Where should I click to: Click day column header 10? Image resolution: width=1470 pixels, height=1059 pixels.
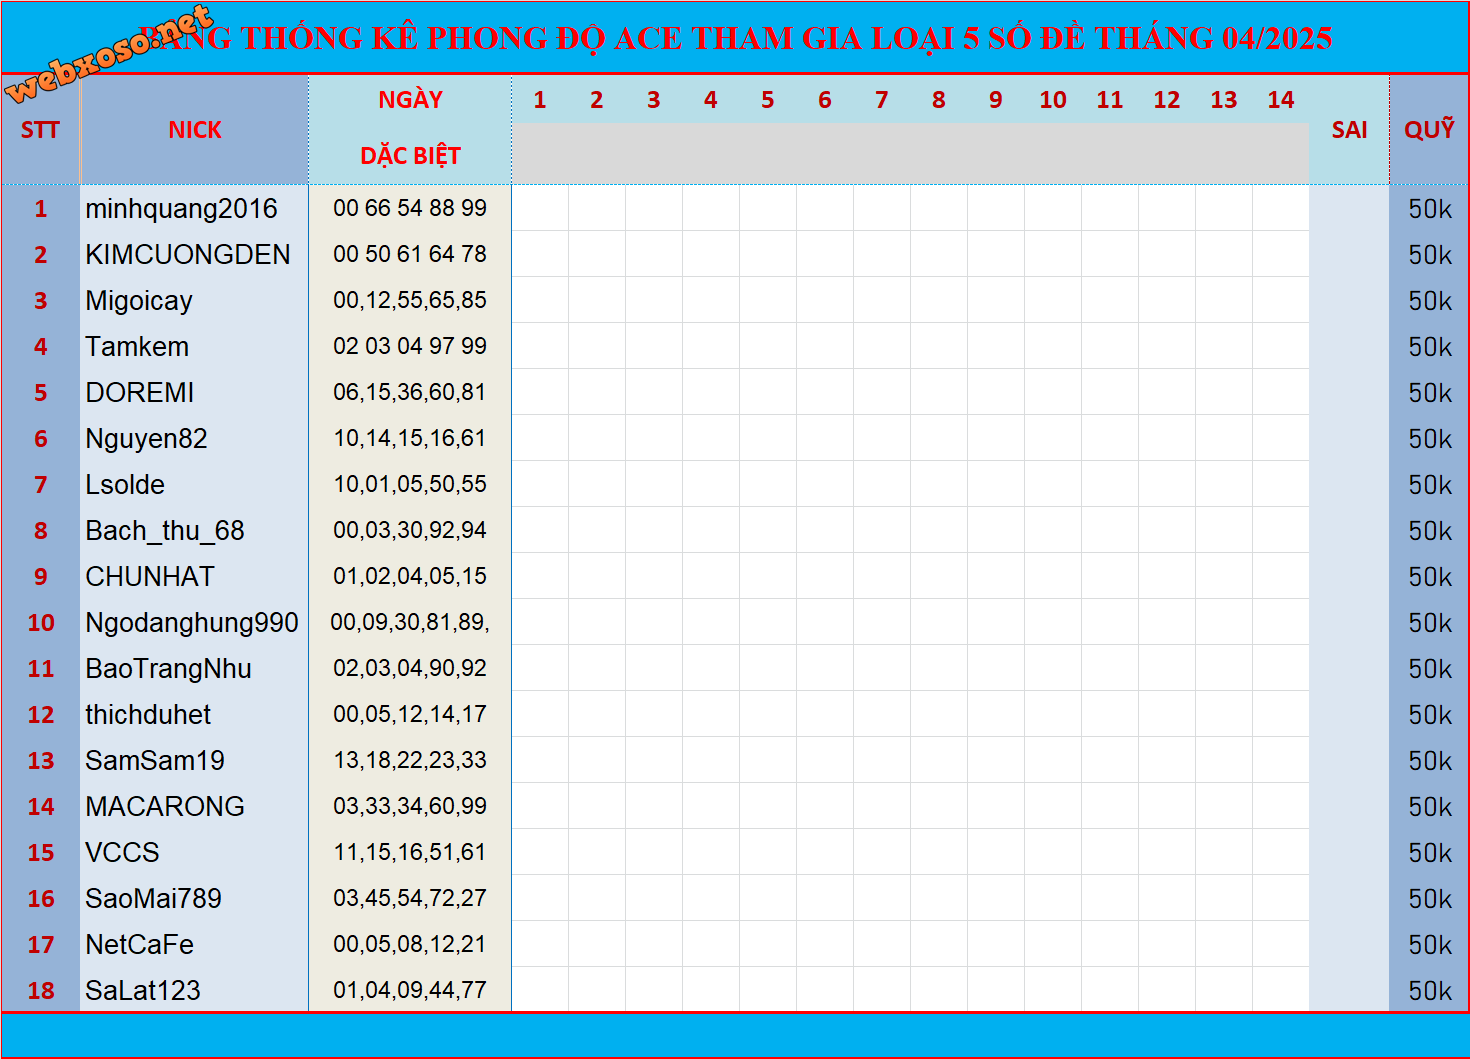coord(1053,100)
